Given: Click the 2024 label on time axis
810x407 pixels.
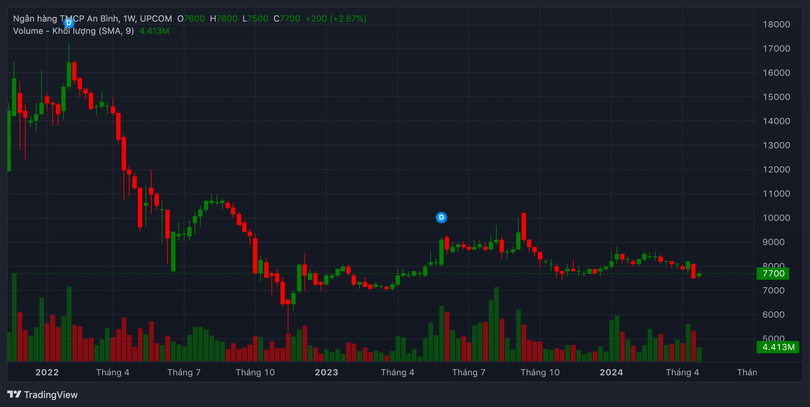Looking at the screenshot, I should pos(611,372).
